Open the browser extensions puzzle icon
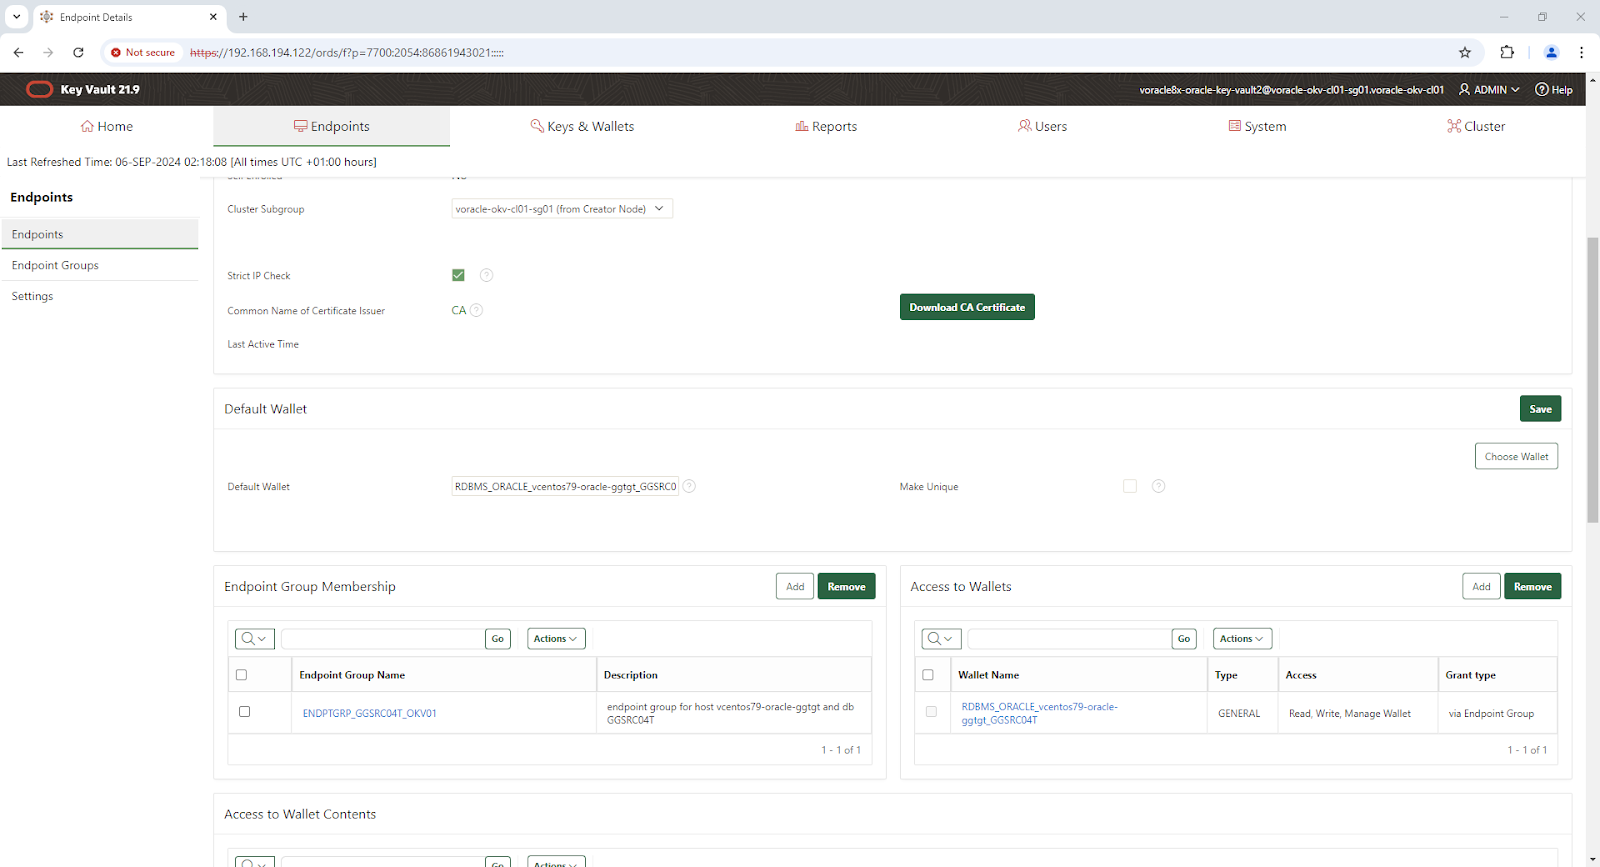Image resolution: width=1600 pixels, height=867 pixels. click(x=1507, y=52)
